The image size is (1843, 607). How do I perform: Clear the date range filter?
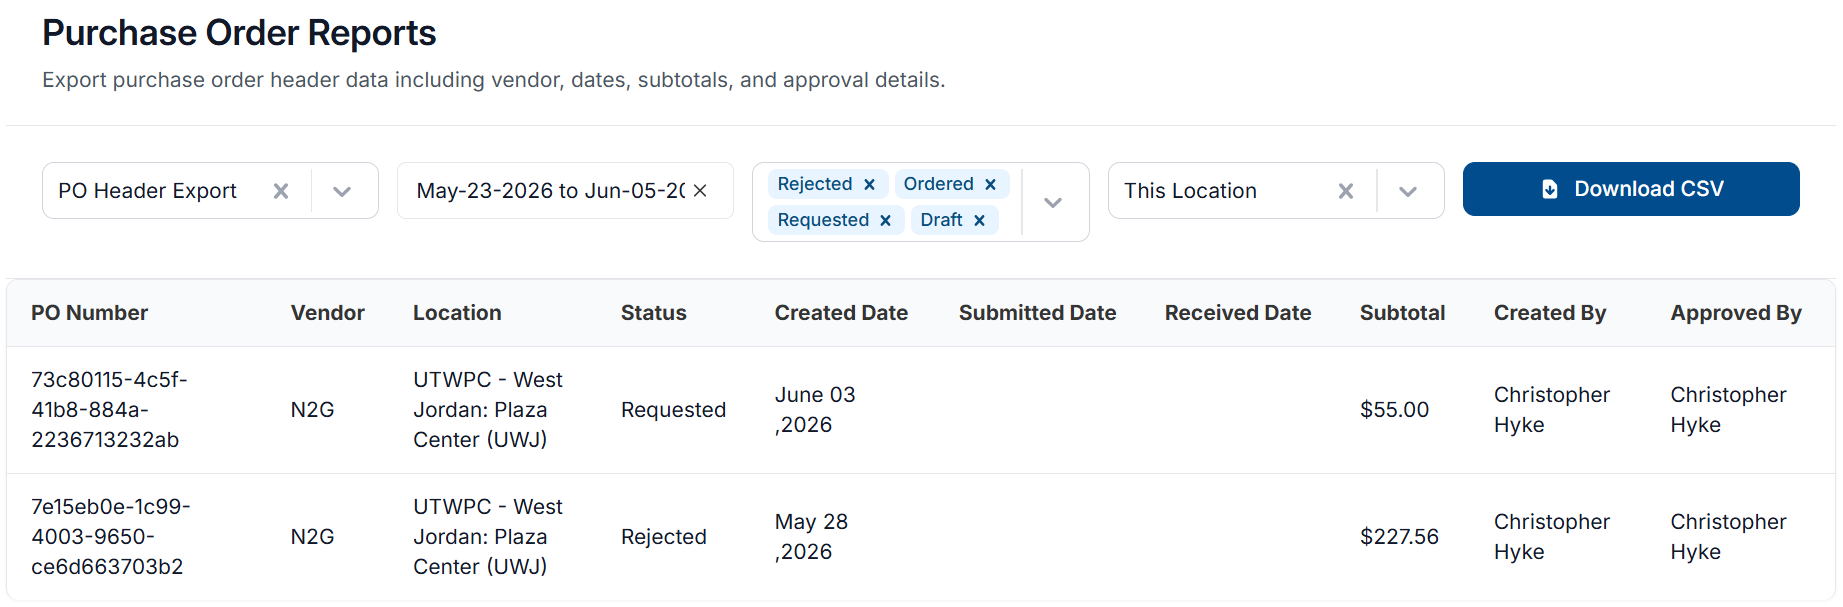700,191
